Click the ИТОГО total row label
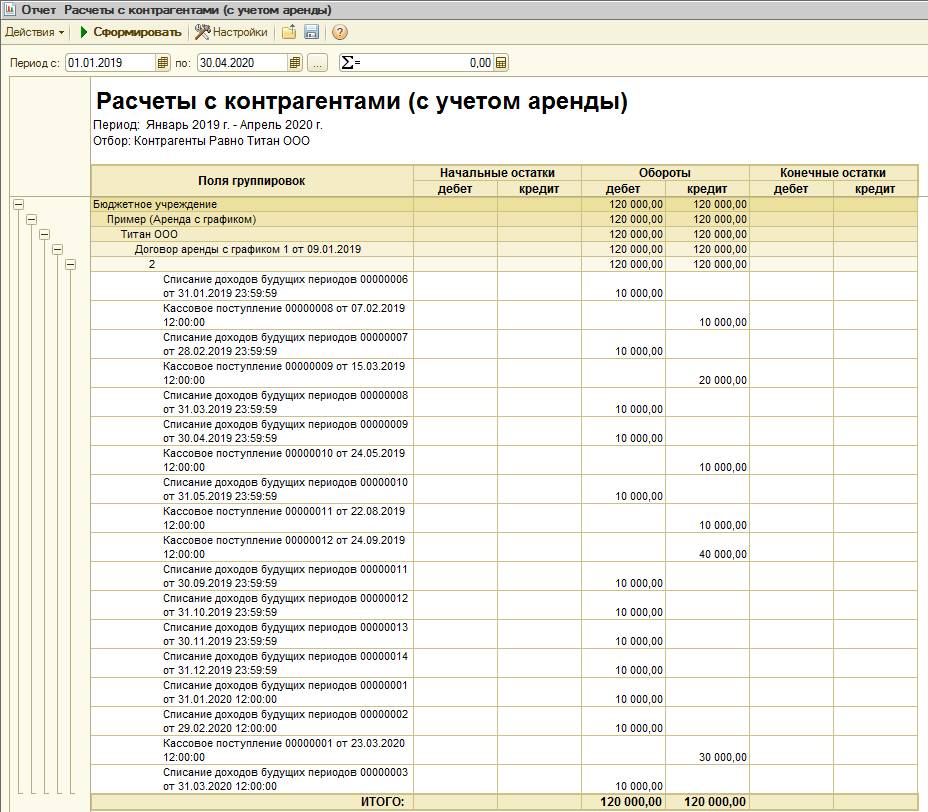Image resolution: width=928 pixels, height=812 pixels. pos(382,802)
